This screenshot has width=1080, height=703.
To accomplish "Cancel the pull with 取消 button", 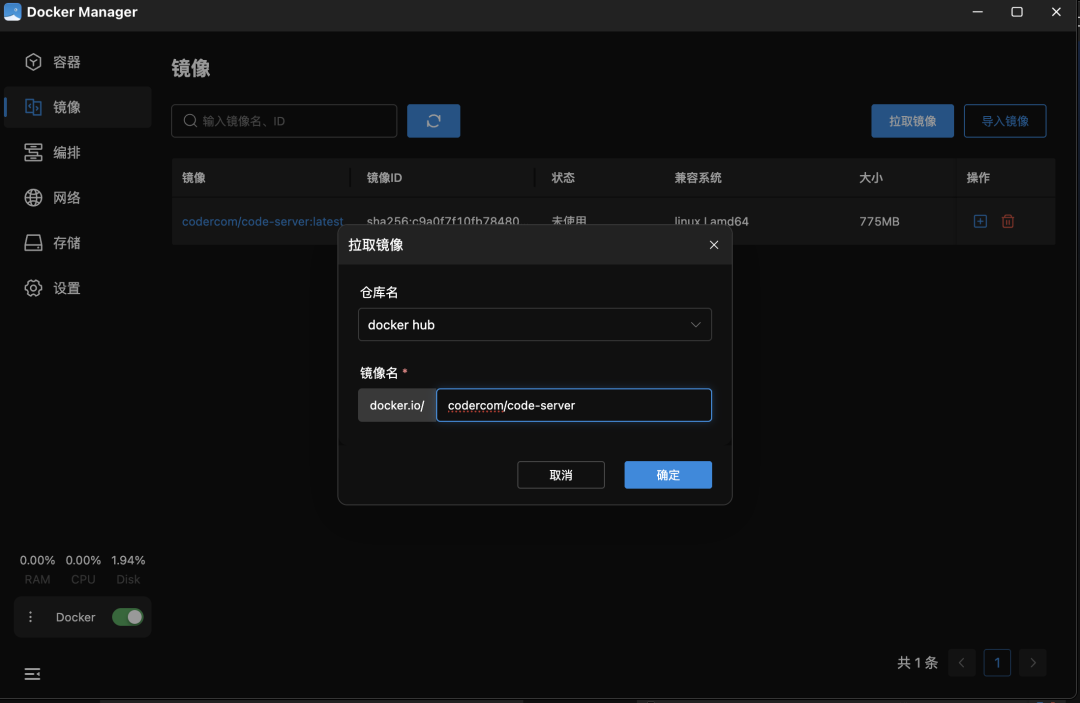I will (x=561, y=475).
